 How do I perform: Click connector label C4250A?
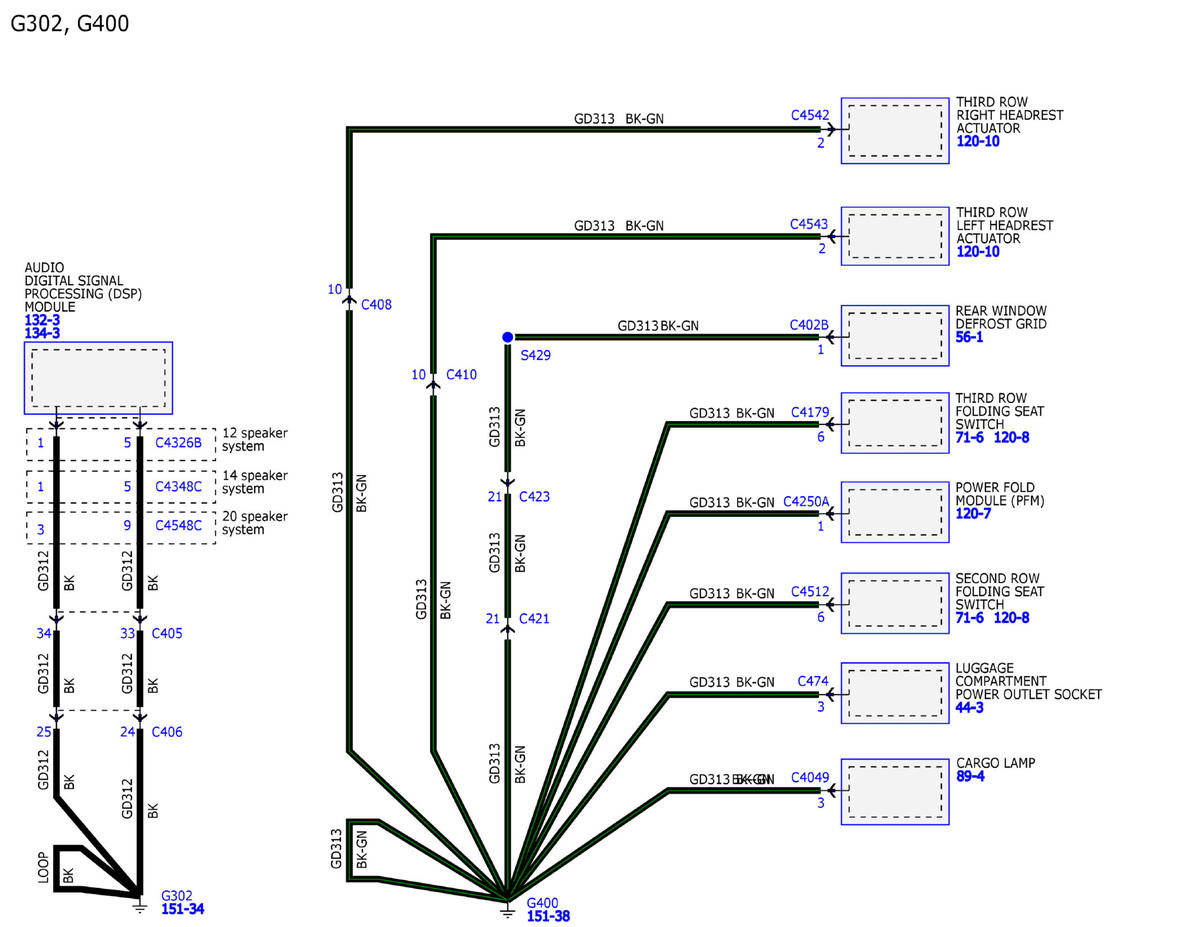tap(806, 500)
